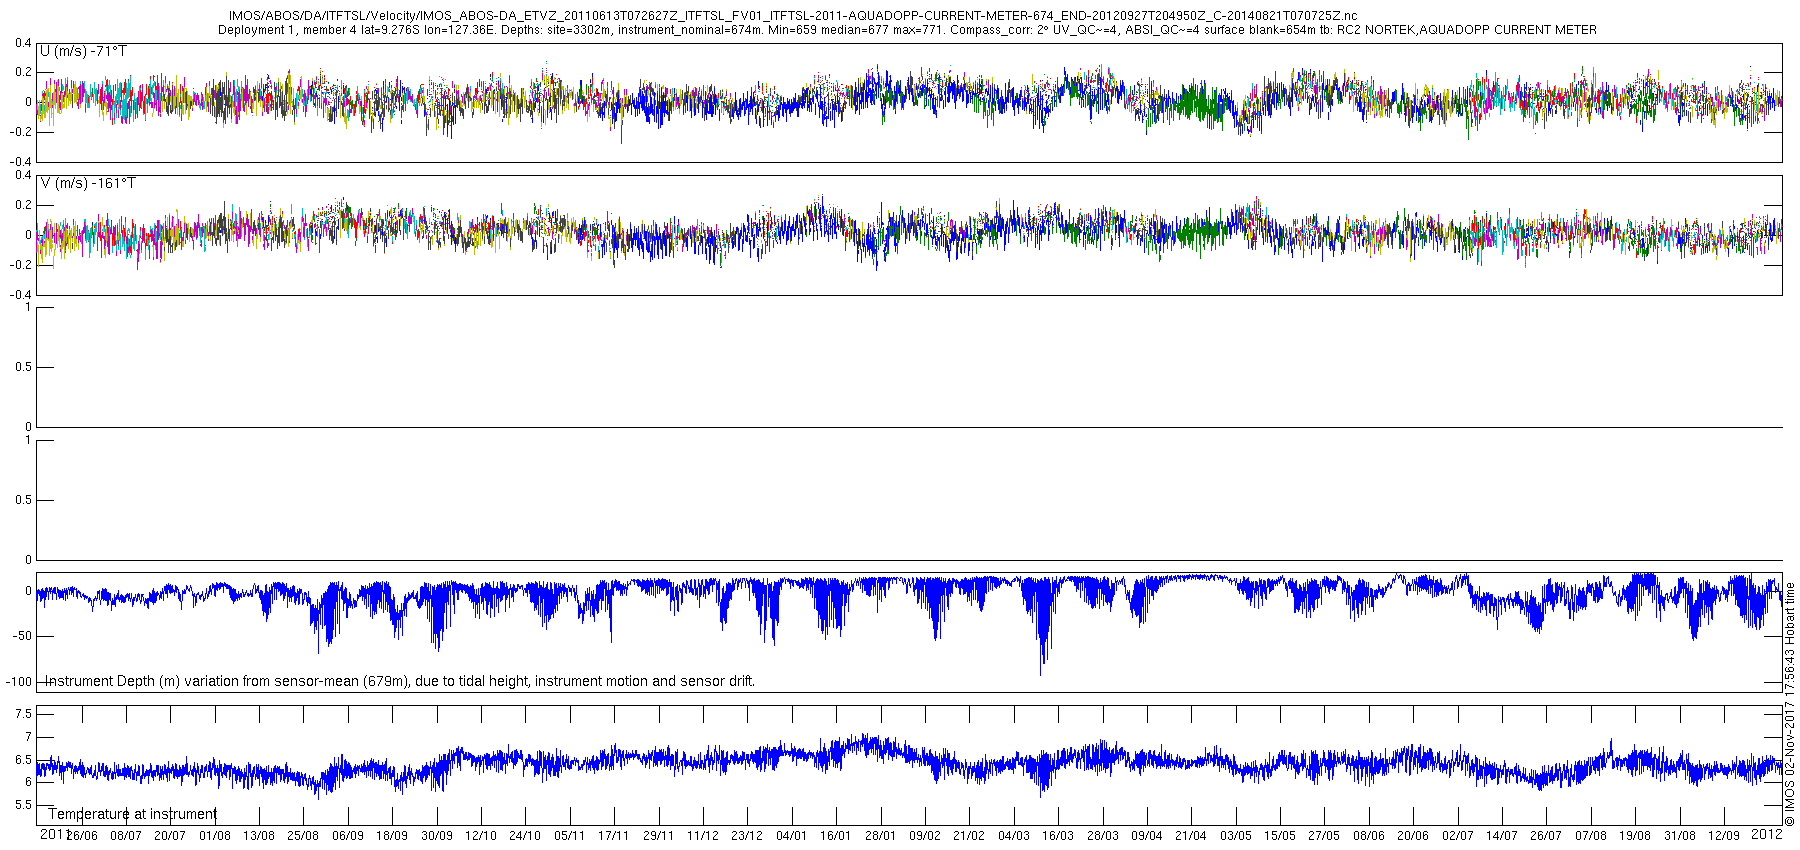Click the '09/04' date tick label

pyautogui.click(x=1146, y=836)
